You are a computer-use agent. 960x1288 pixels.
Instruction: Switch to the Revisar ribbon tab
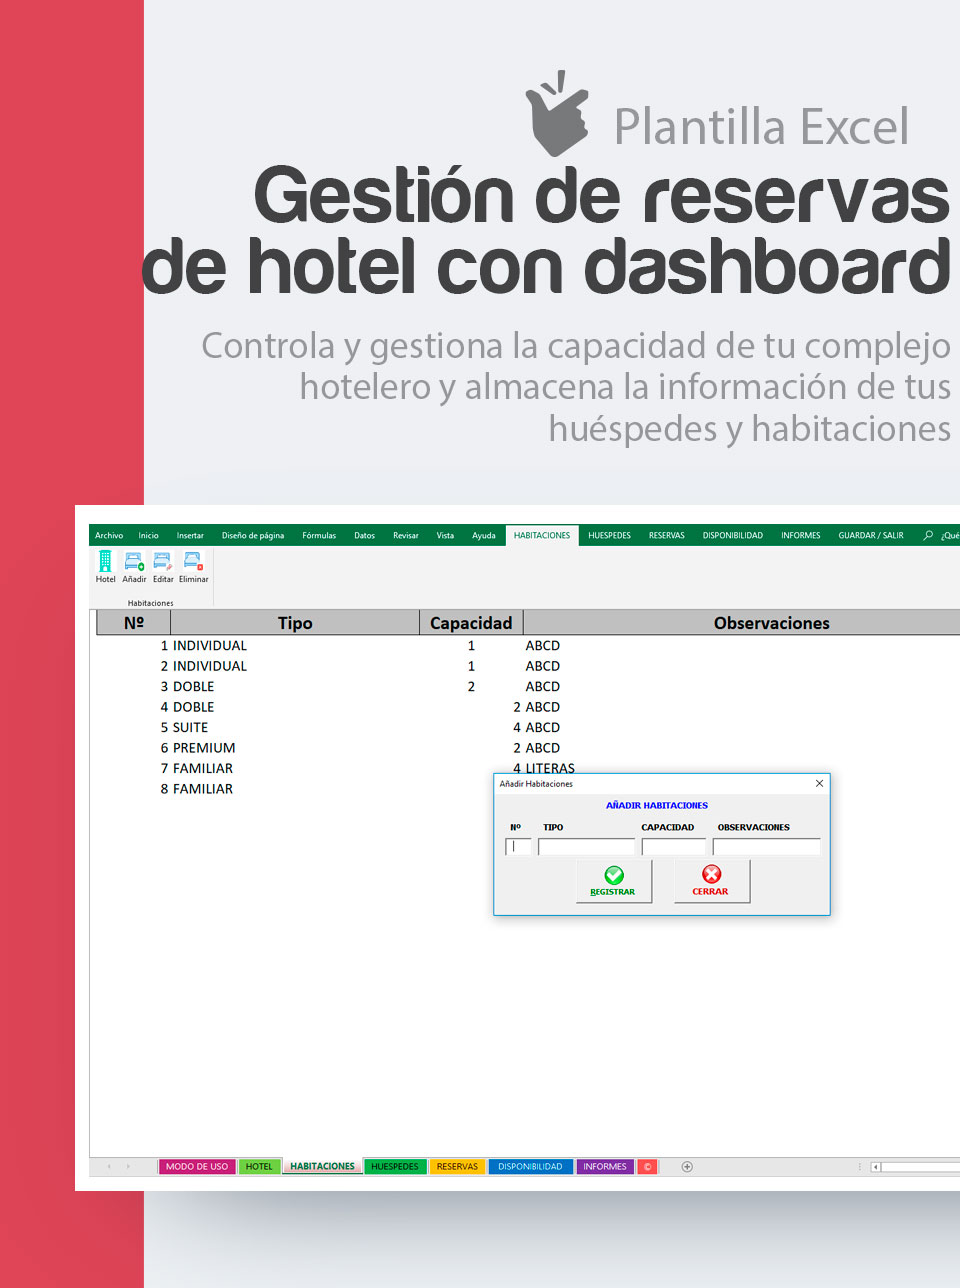[406, 535]
